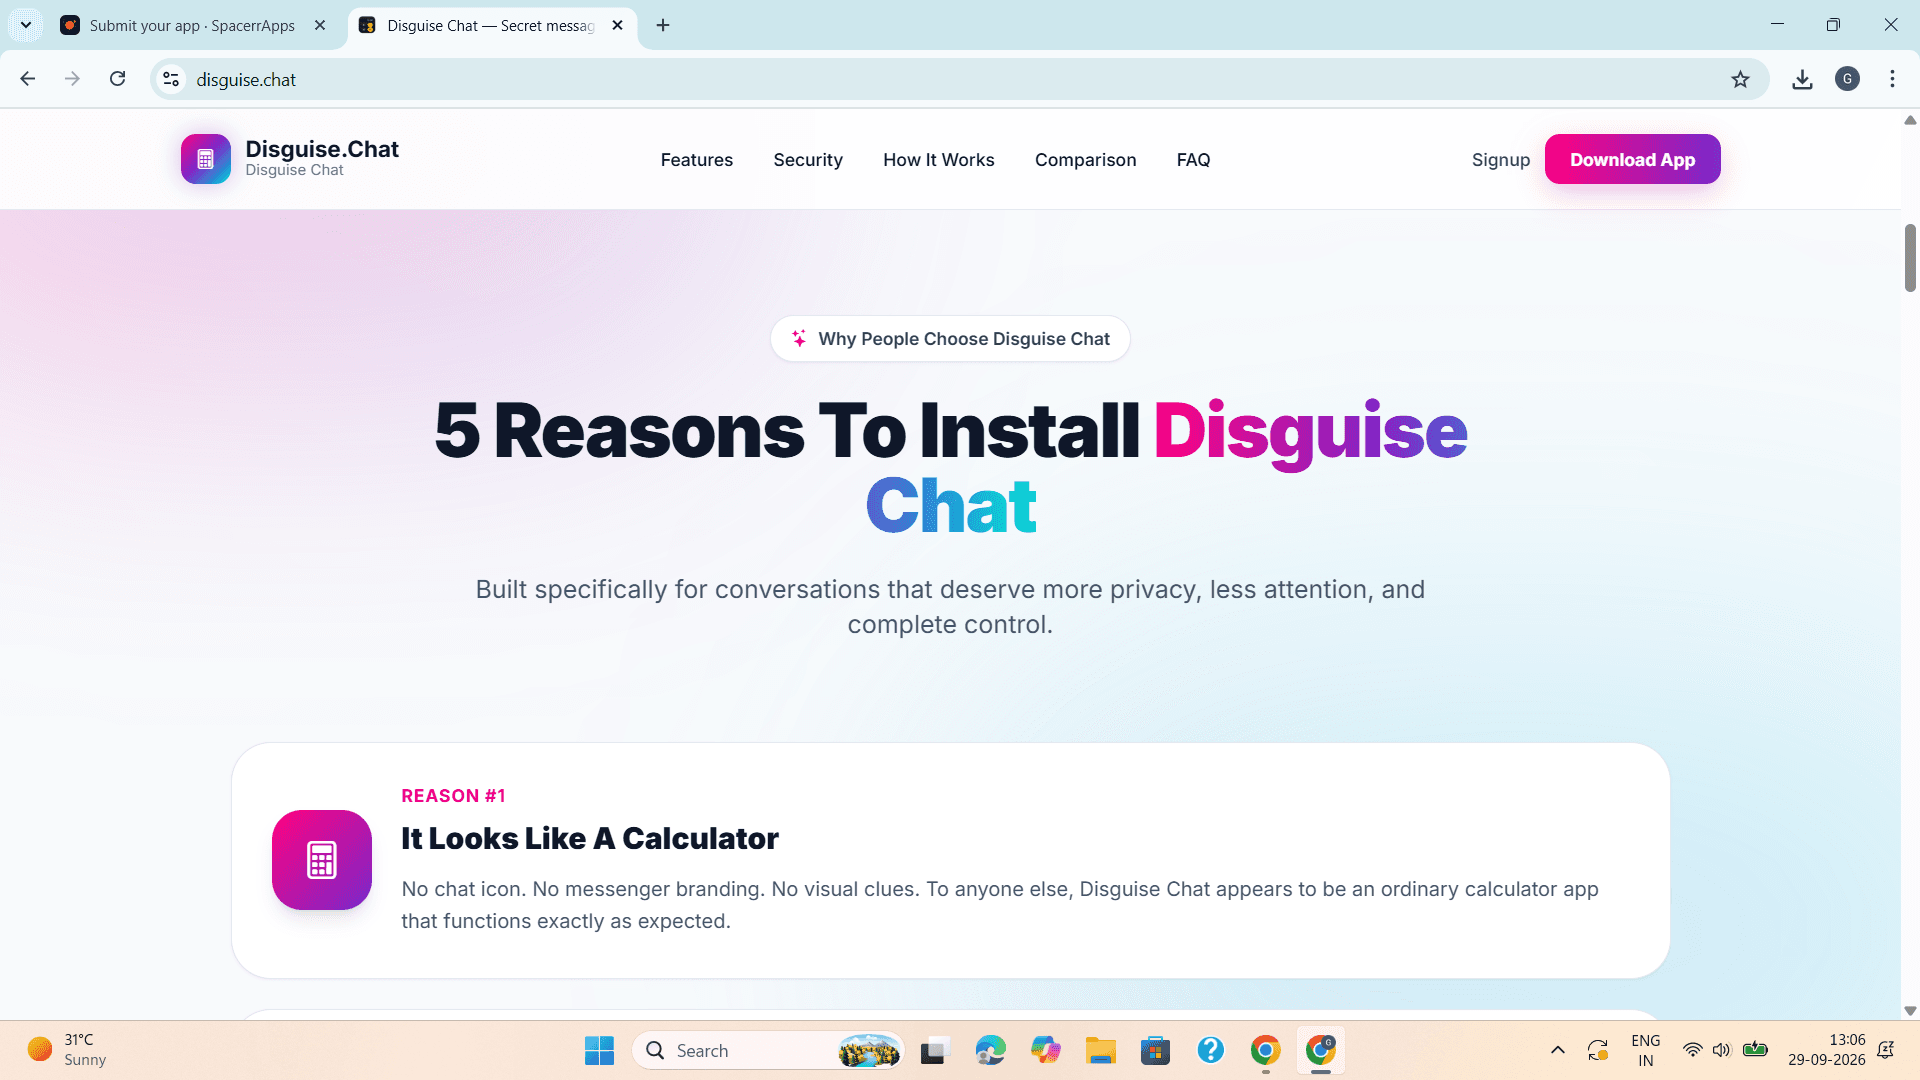Click the Disguise.Chat brand name
This screenshot has height=1080, width=1920.
pos(322,149)
